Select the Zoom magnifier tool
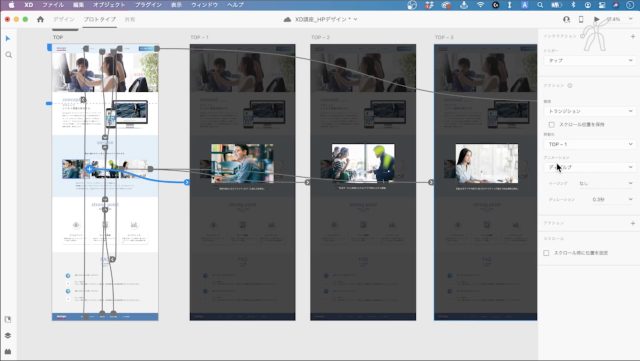Viewport: 640px width, 361px height. [9, 55]
